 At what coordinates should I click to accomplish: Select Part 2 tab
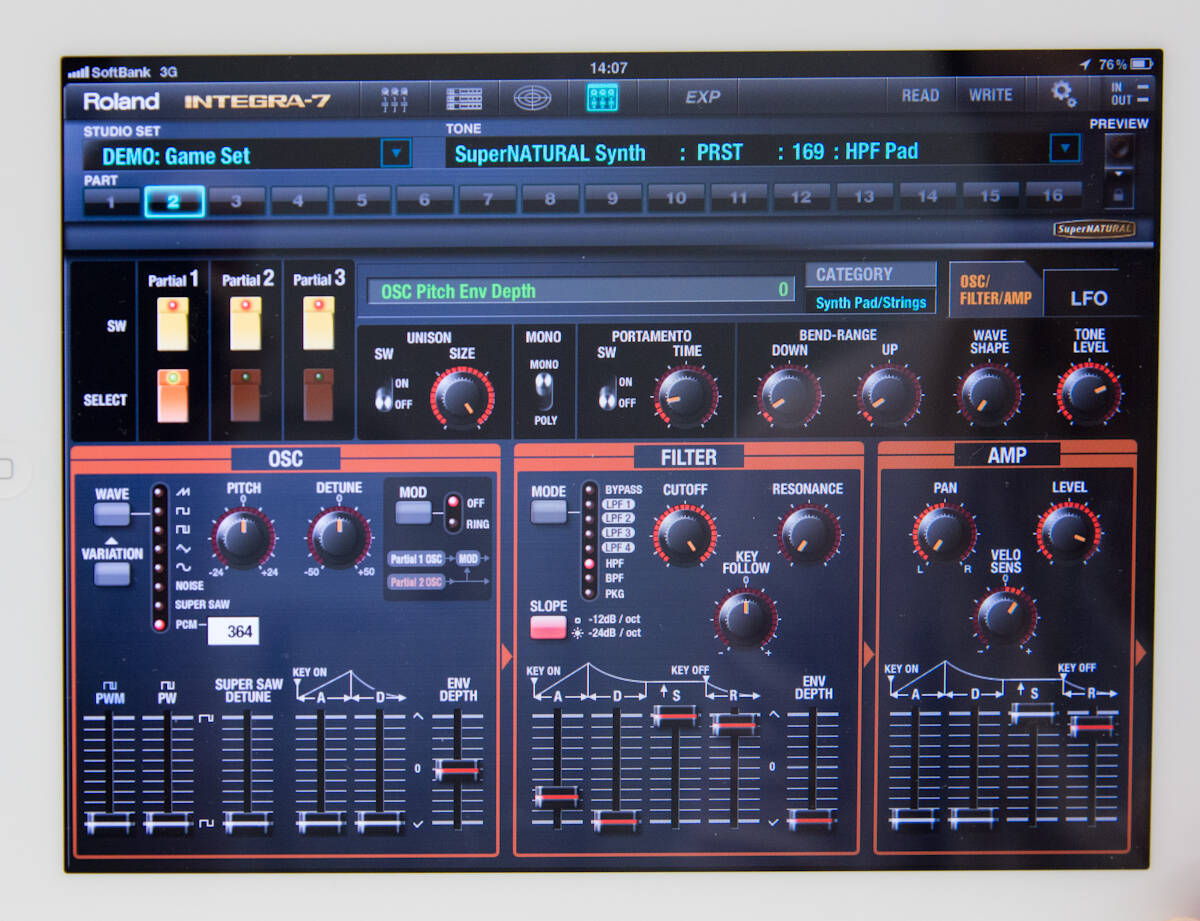pos(173,201)
